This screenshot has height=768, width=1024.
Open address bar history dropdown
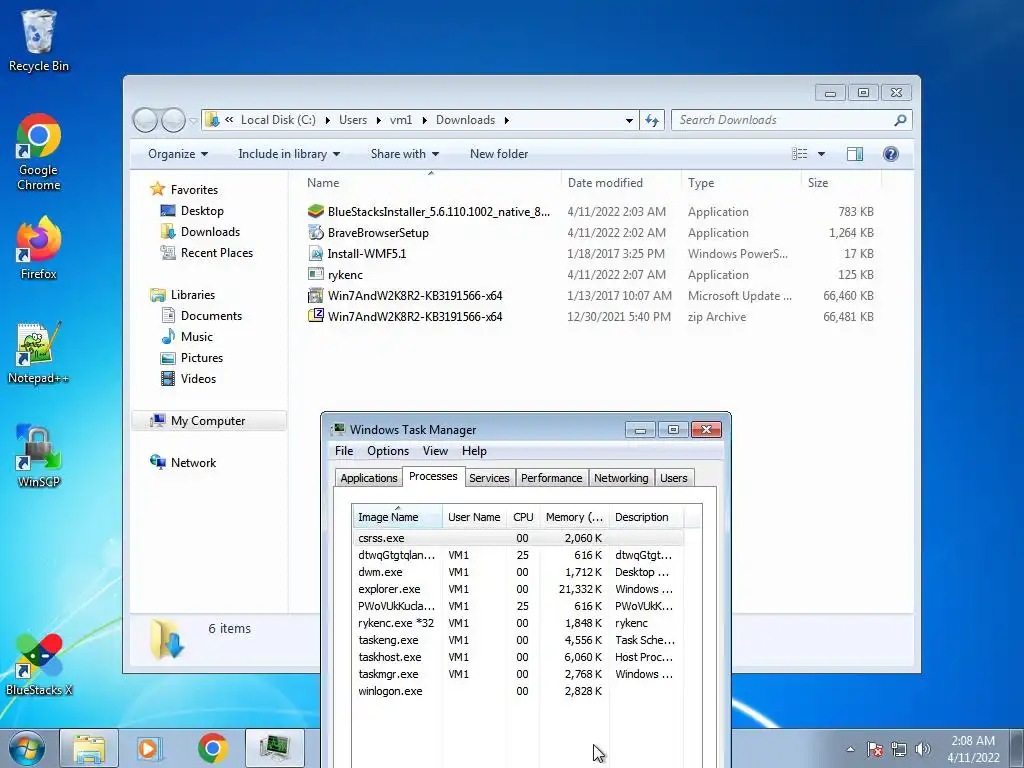coord(629,121)
